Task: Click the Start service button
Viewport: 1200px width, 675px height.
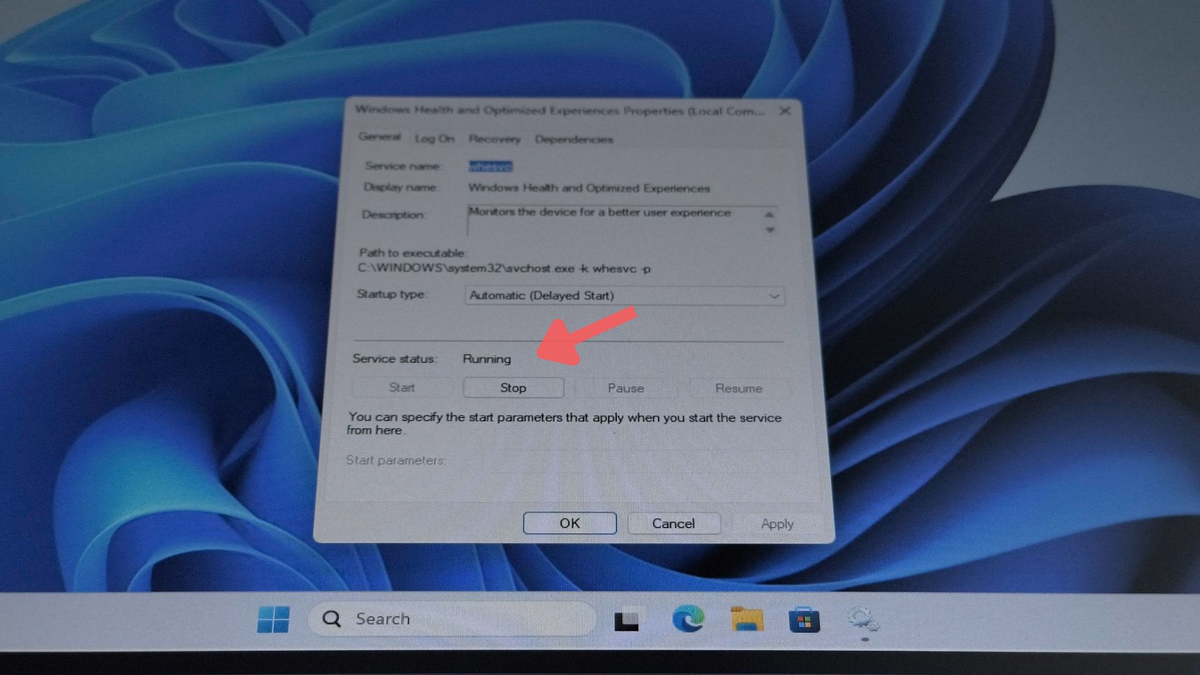Action: coord(402,387)
